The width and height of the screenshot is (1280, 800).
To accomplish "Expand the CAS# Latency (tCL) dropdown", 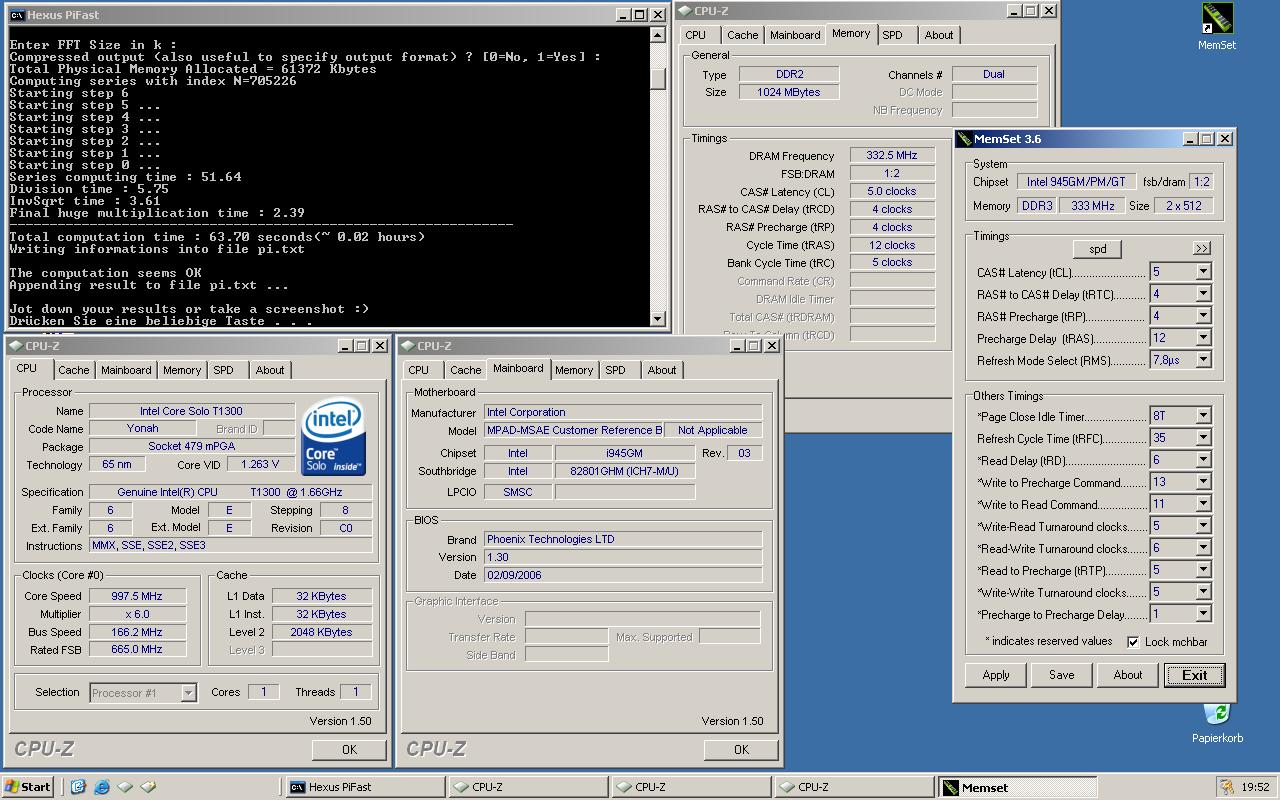I will click(x=1203, y=272).
